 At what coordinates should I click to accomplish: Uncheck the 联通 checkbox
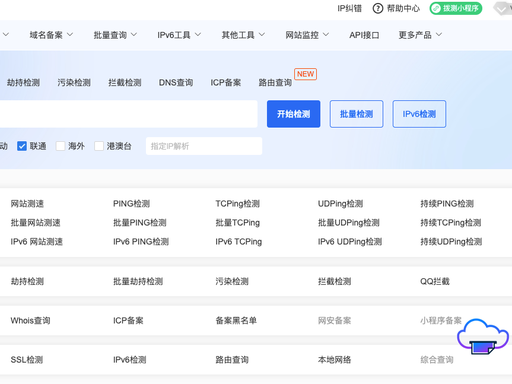coord(22,146)
